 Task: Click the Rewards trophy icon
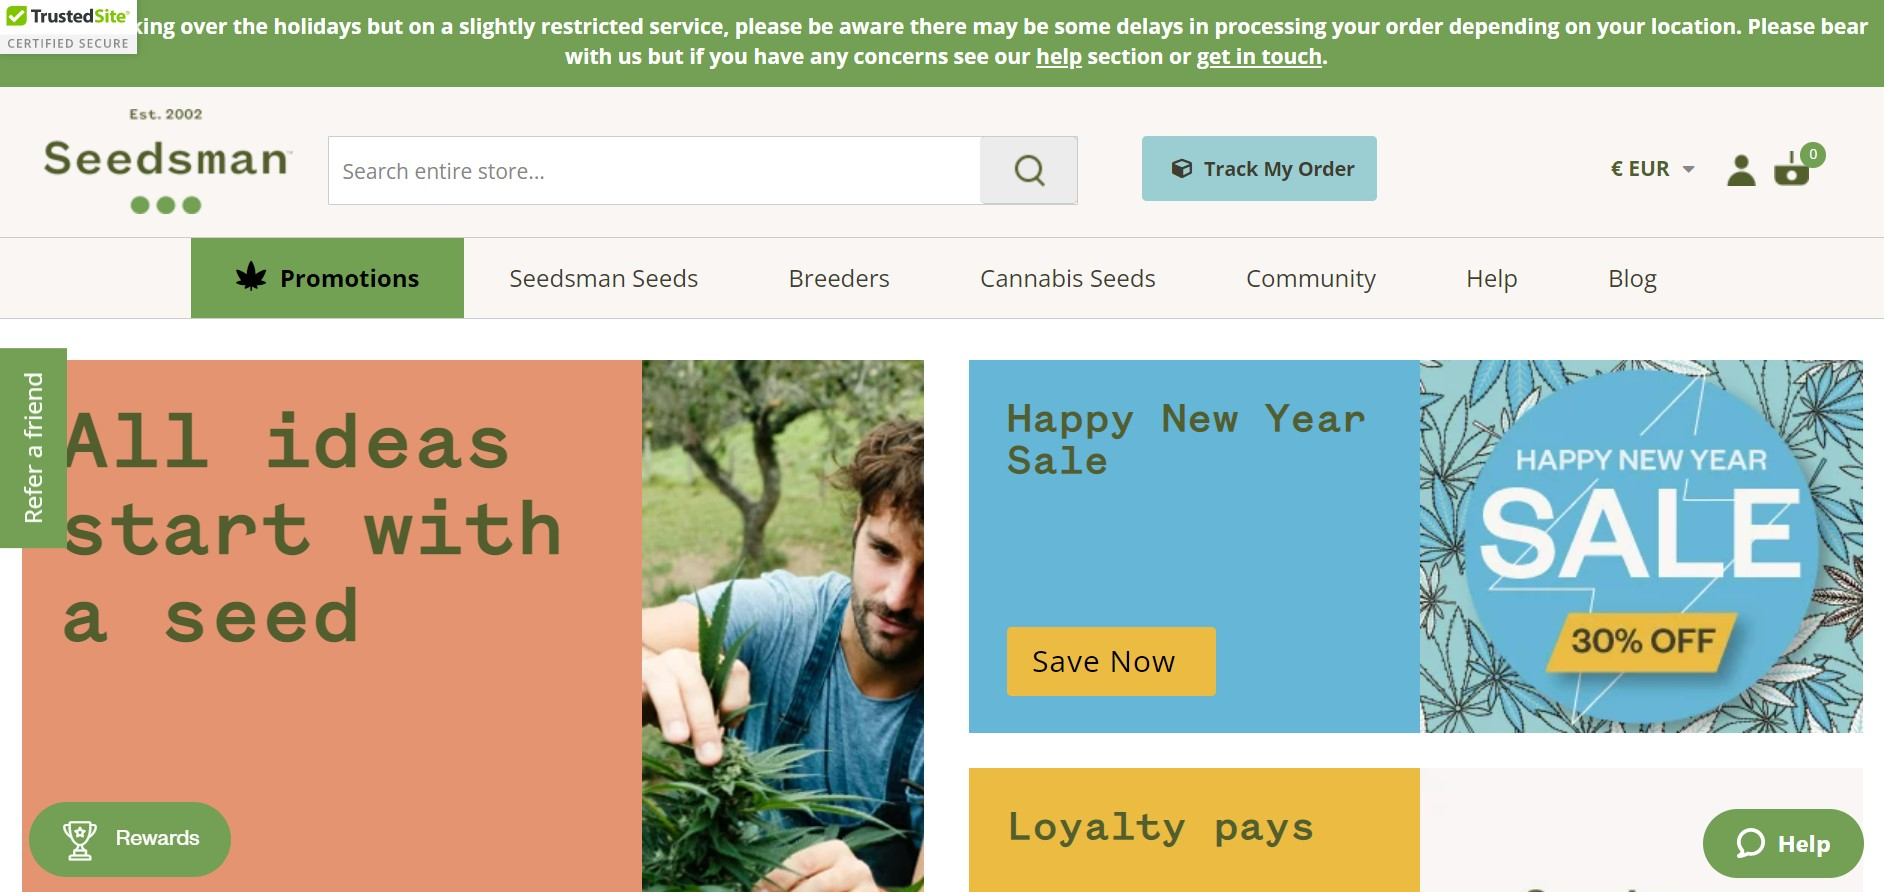point(80,840)
